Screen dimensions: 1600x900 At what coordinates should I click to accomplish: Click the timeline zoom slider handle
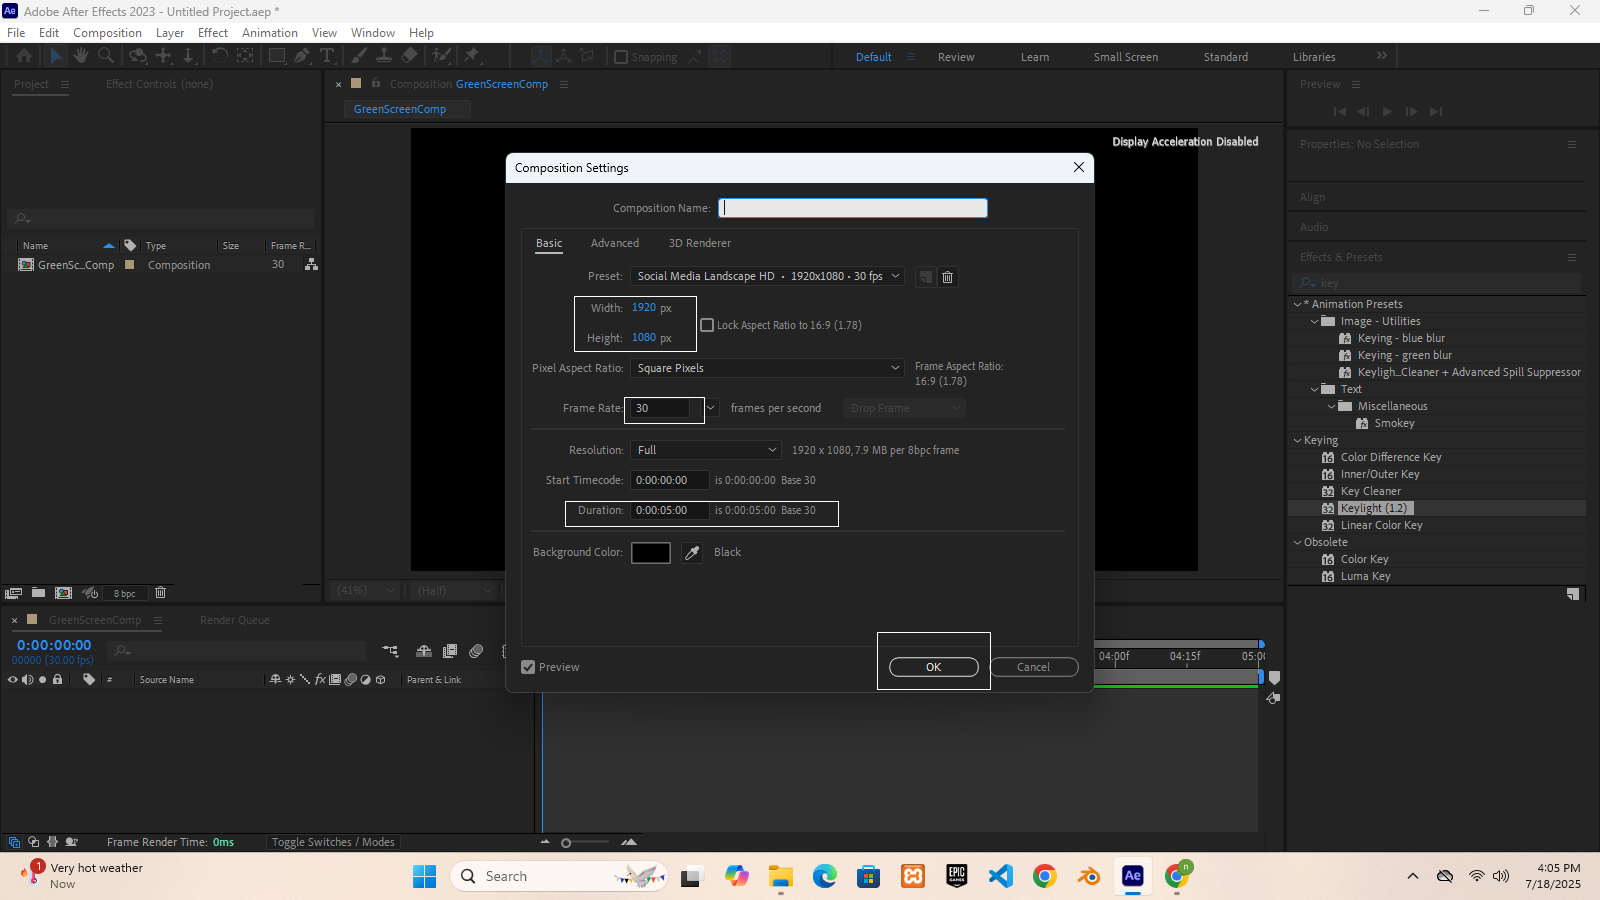[566, 843]
